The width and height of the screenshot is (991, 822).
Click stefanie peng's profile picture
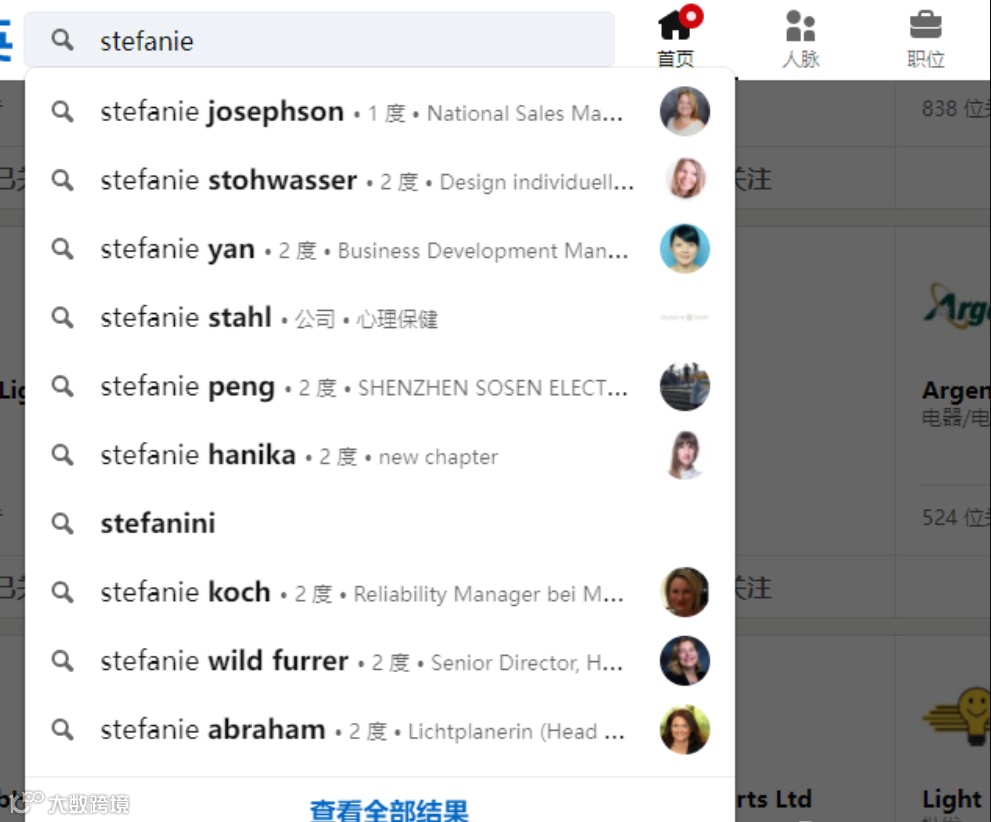click(684, 386)
